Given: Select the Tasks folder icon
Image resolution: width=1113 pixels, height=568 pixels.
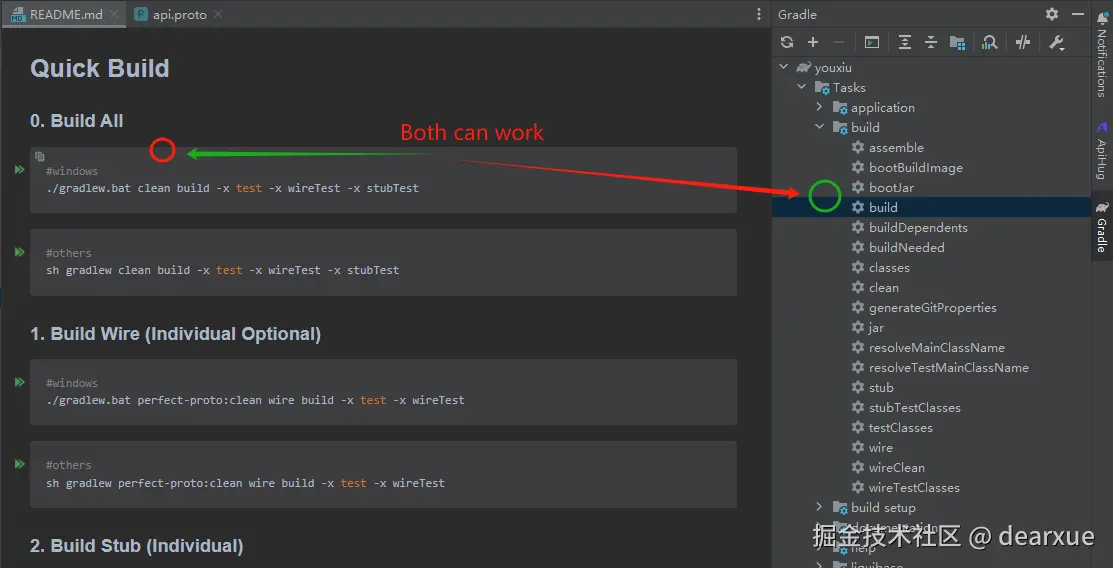Looking at the screenshot, I should tap(822, 88).
